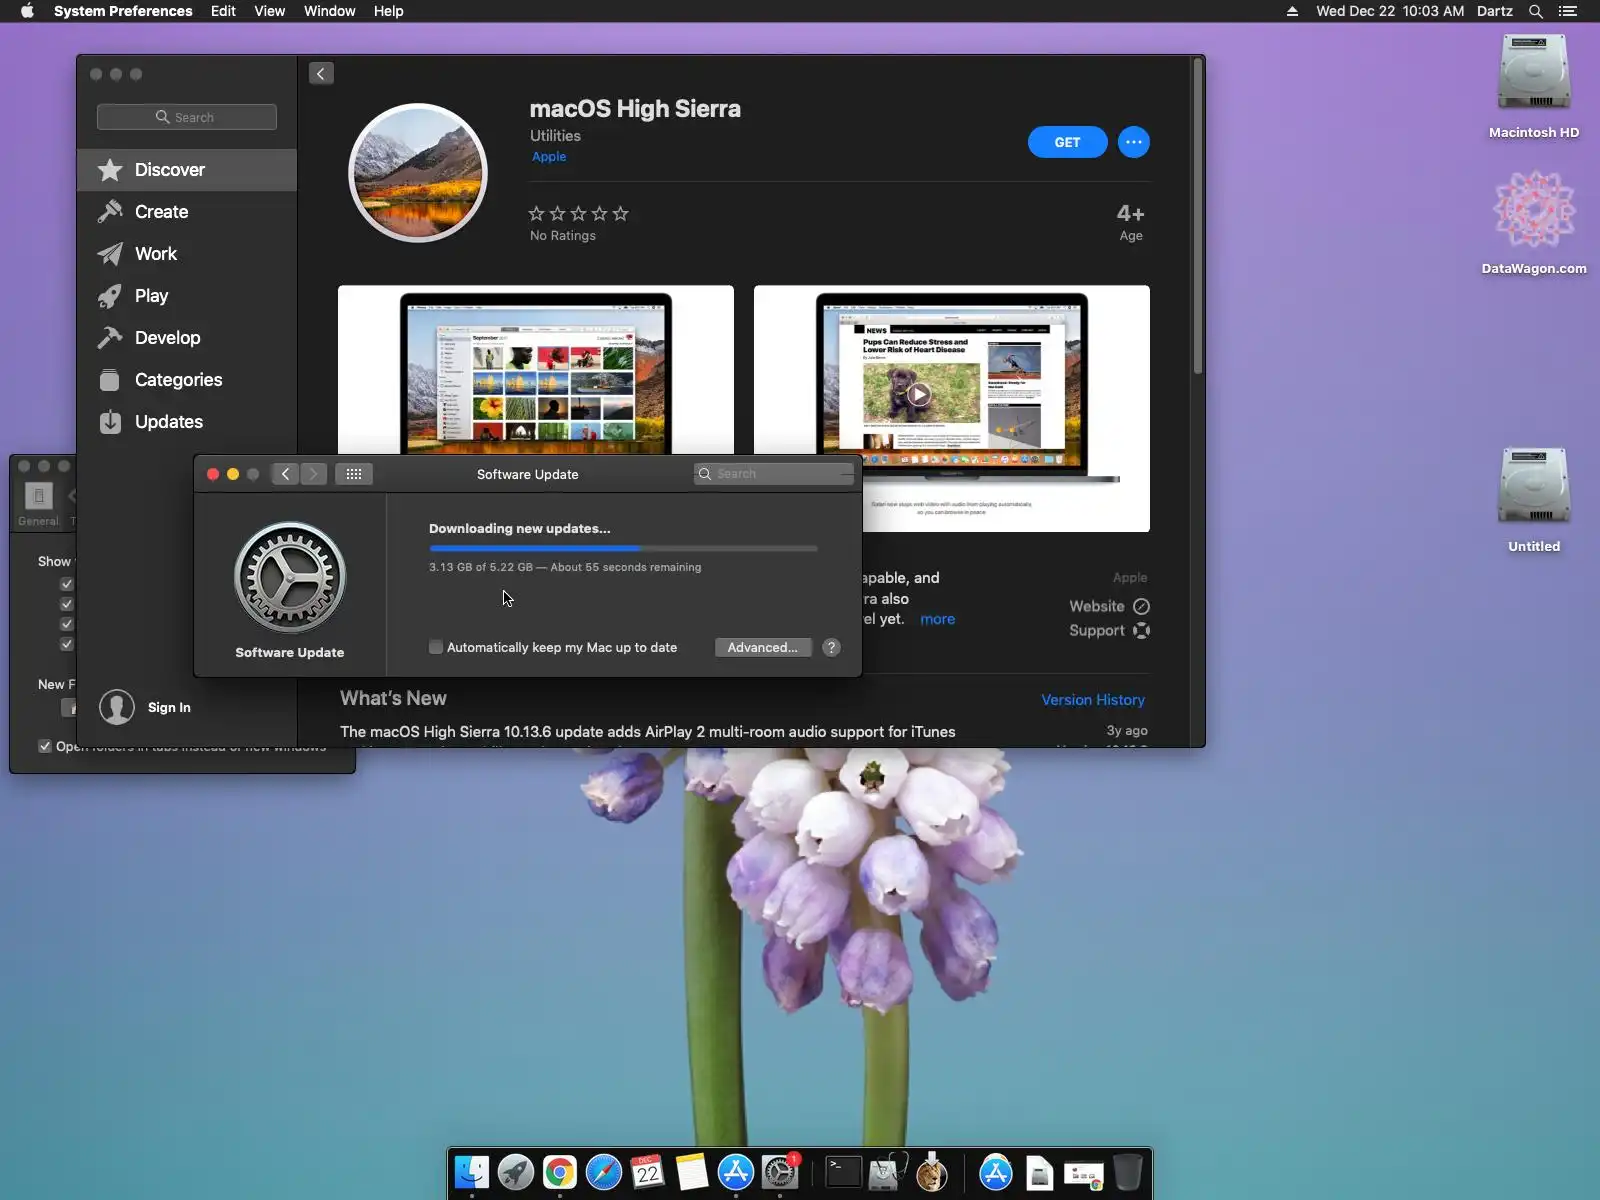Screen dimensions: 1600x1200
Task: Click the menu bar date and time
Action: (x=1390, y=11)
